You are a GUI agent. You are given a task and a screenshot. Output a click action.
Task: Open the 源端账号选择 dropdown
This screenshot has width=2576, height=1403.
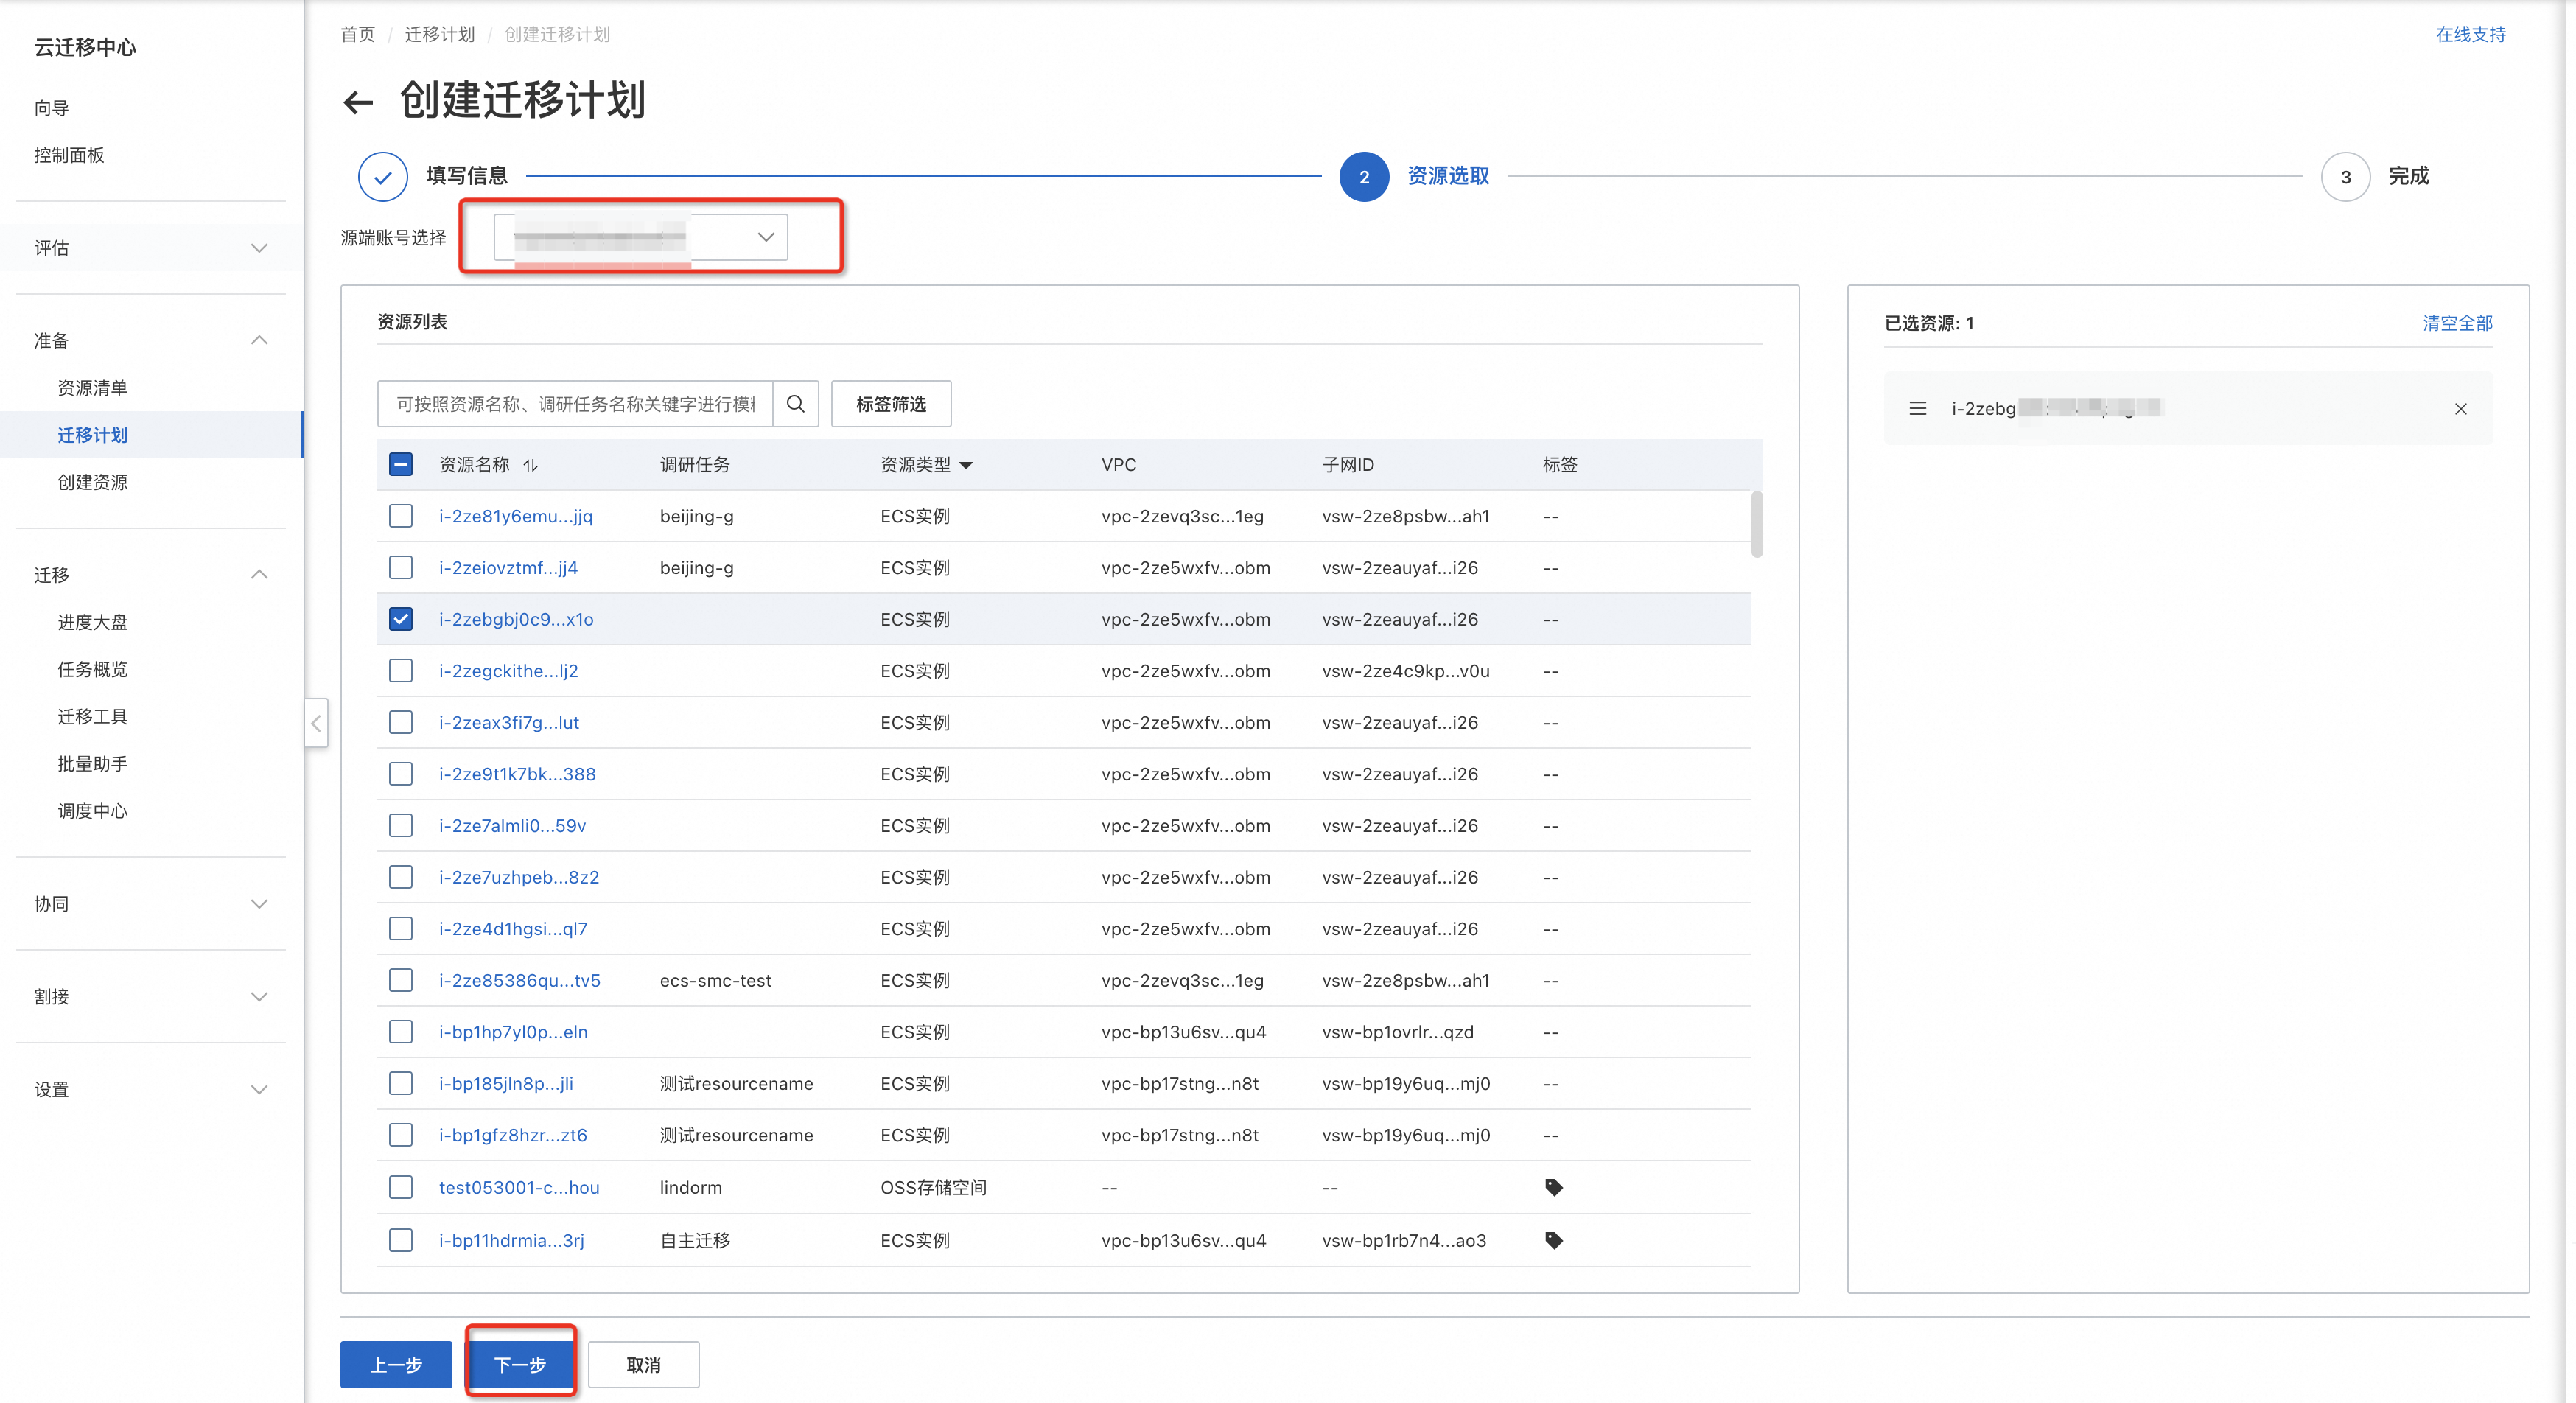pyautogui.click(x=641, y=237)
